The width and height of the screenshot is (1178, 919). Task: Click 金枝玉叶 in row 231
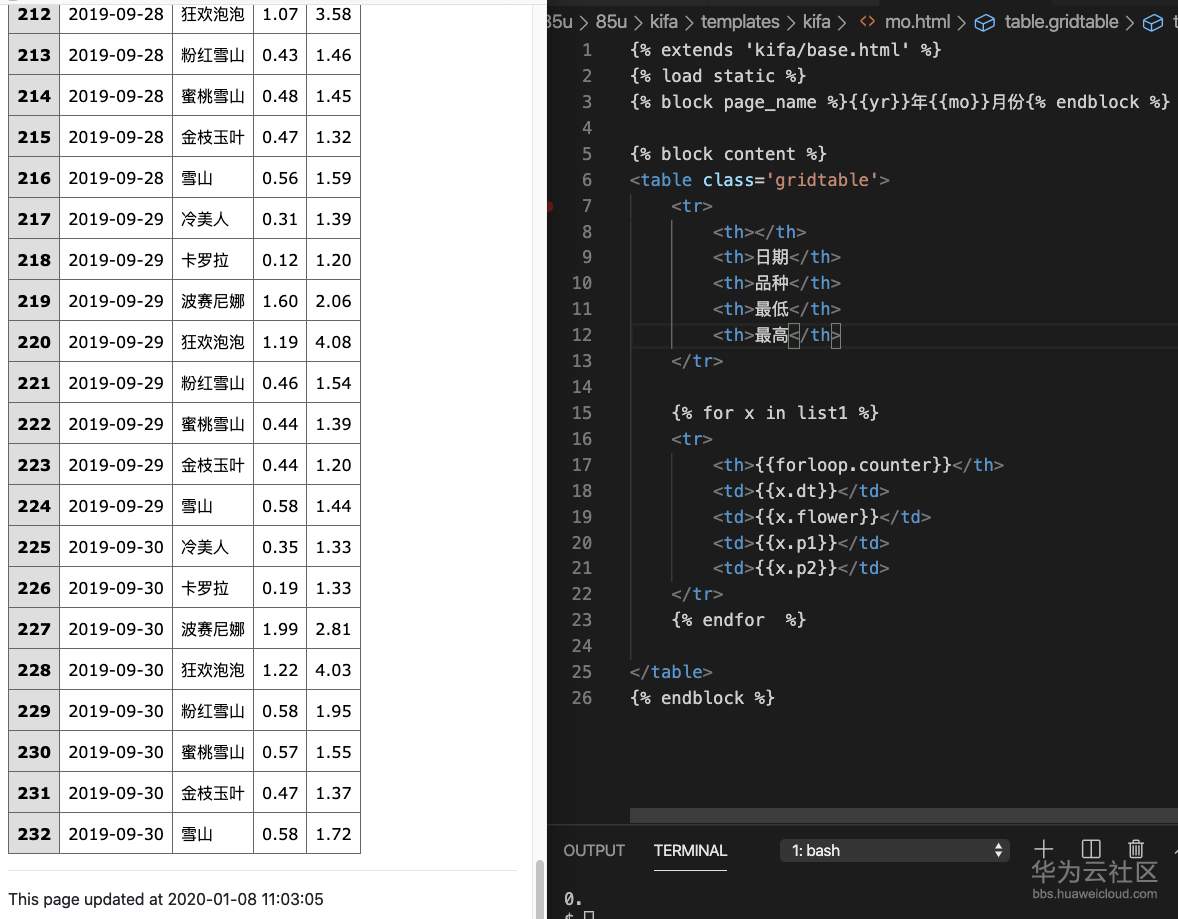click(x=213, y=793)
